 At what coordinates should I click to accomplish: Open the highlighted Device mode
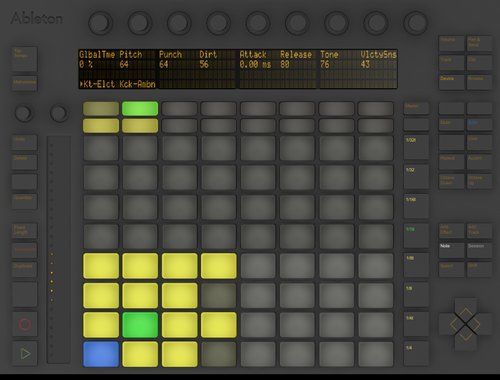point(451,82)
